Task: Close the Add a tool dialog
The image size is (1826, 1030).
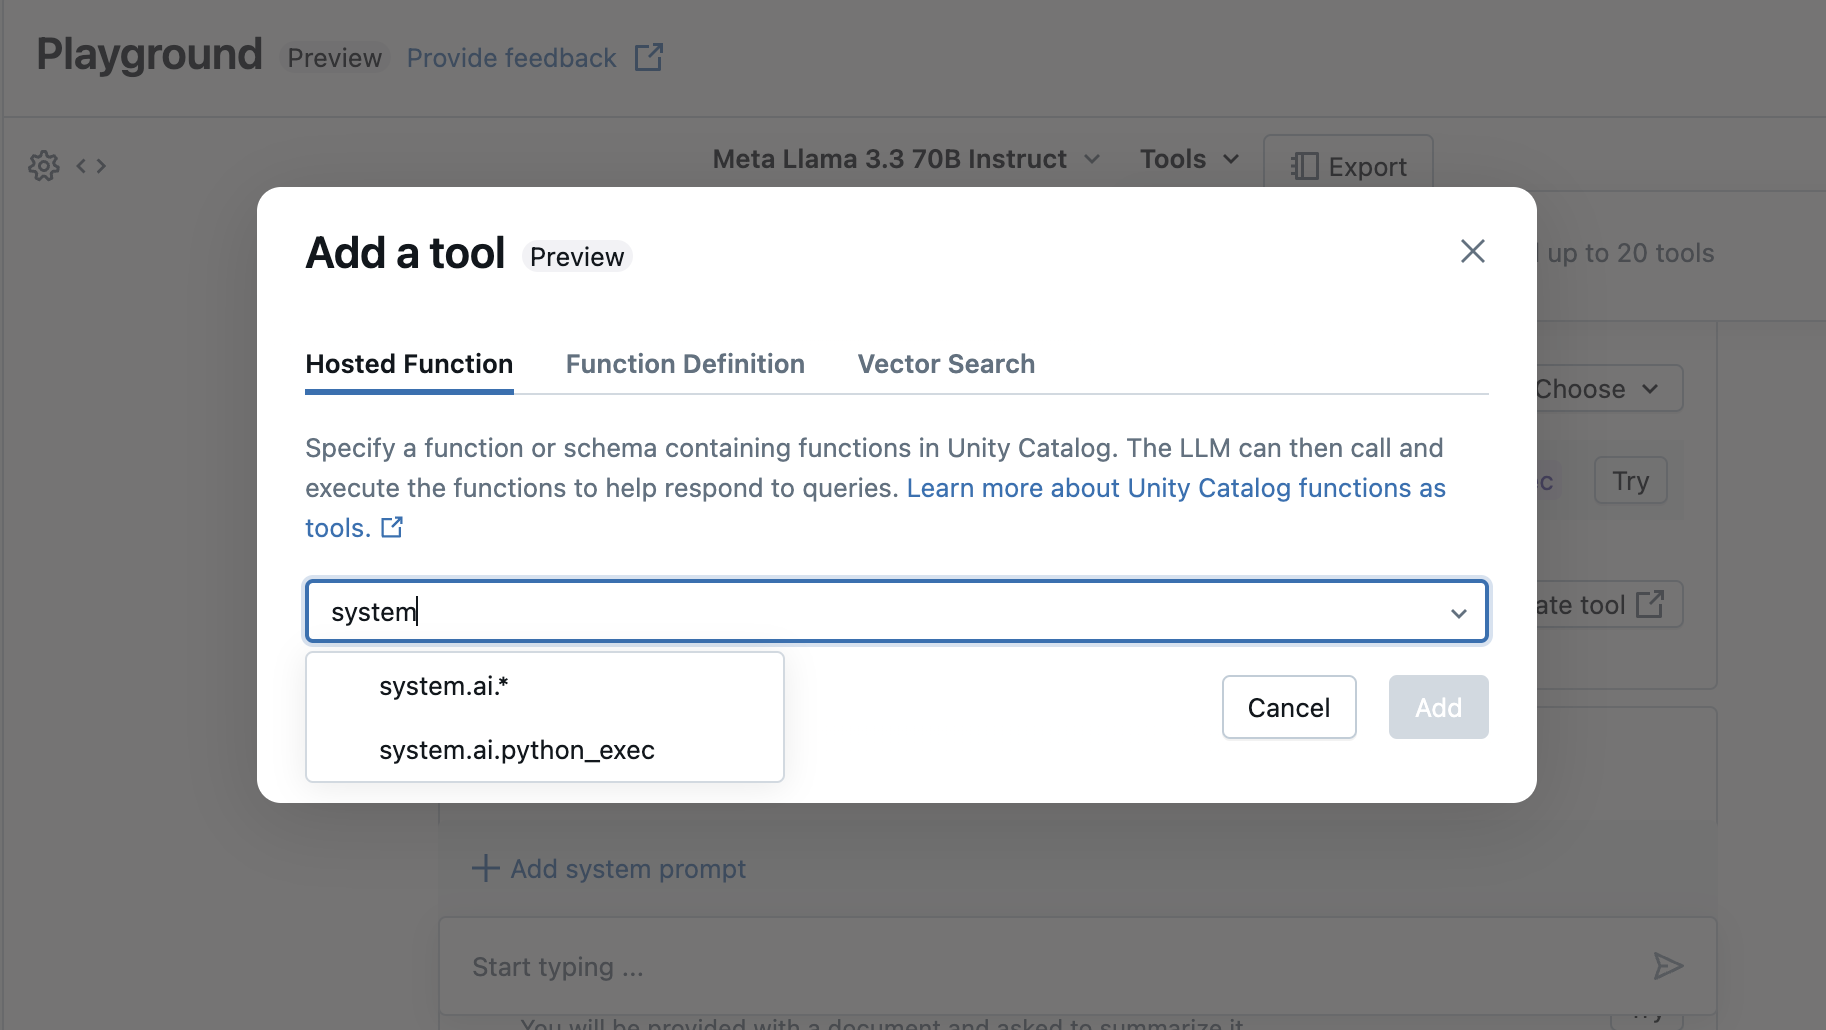Action: click(x=1472, y=251)
